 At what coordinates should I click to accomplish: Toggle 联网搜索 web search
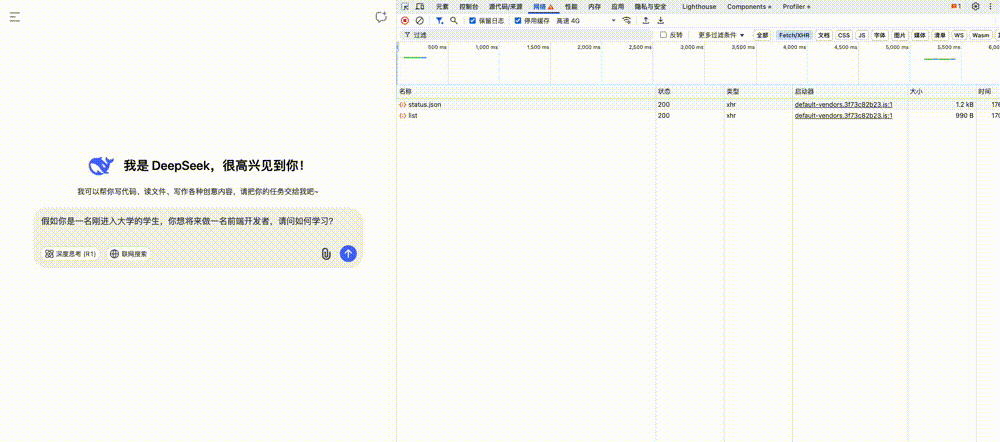point(129,254)
